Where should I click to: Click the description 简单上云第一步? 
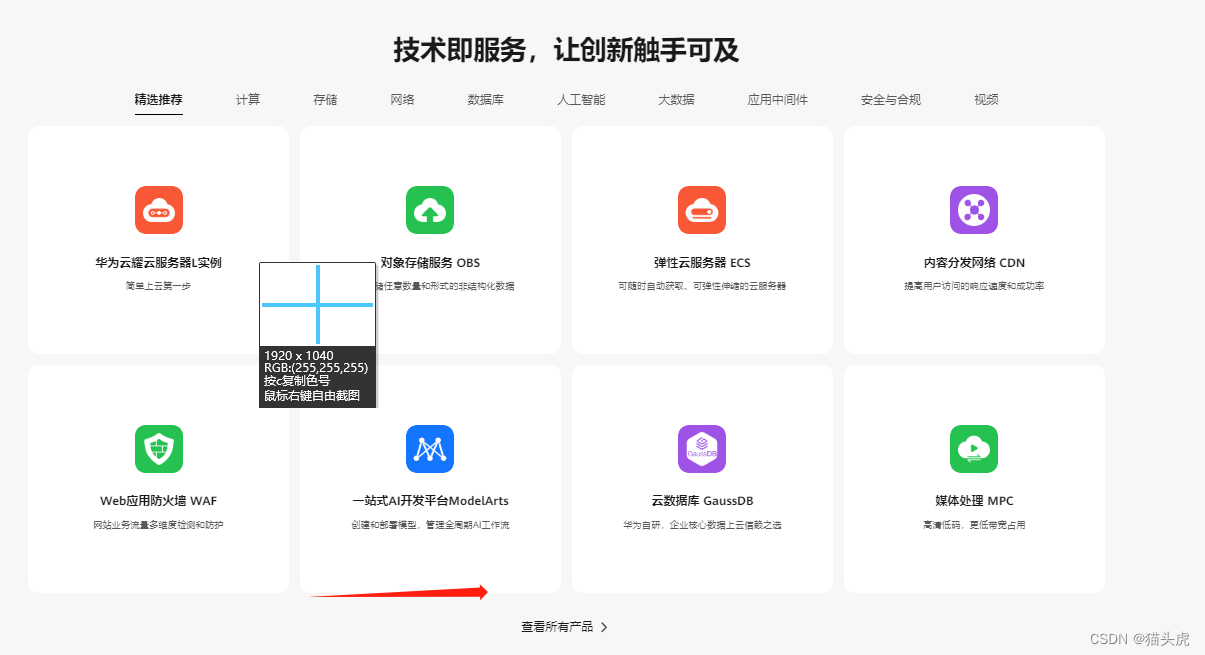coord(158,286)
